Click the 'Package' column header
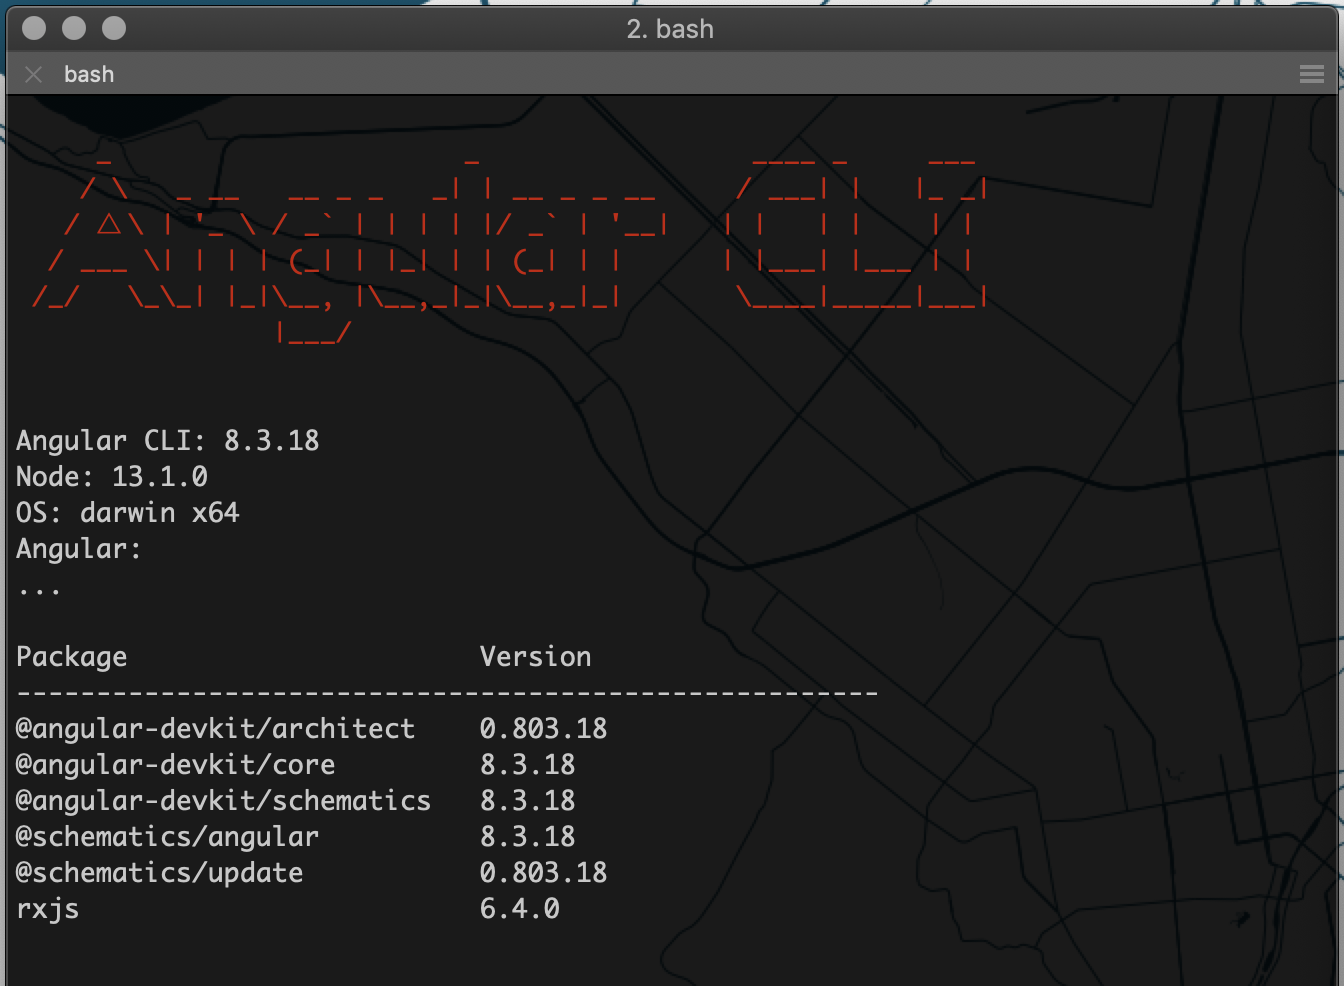The width and height of the screenshot is (1344, 986). tap(72, 657)
